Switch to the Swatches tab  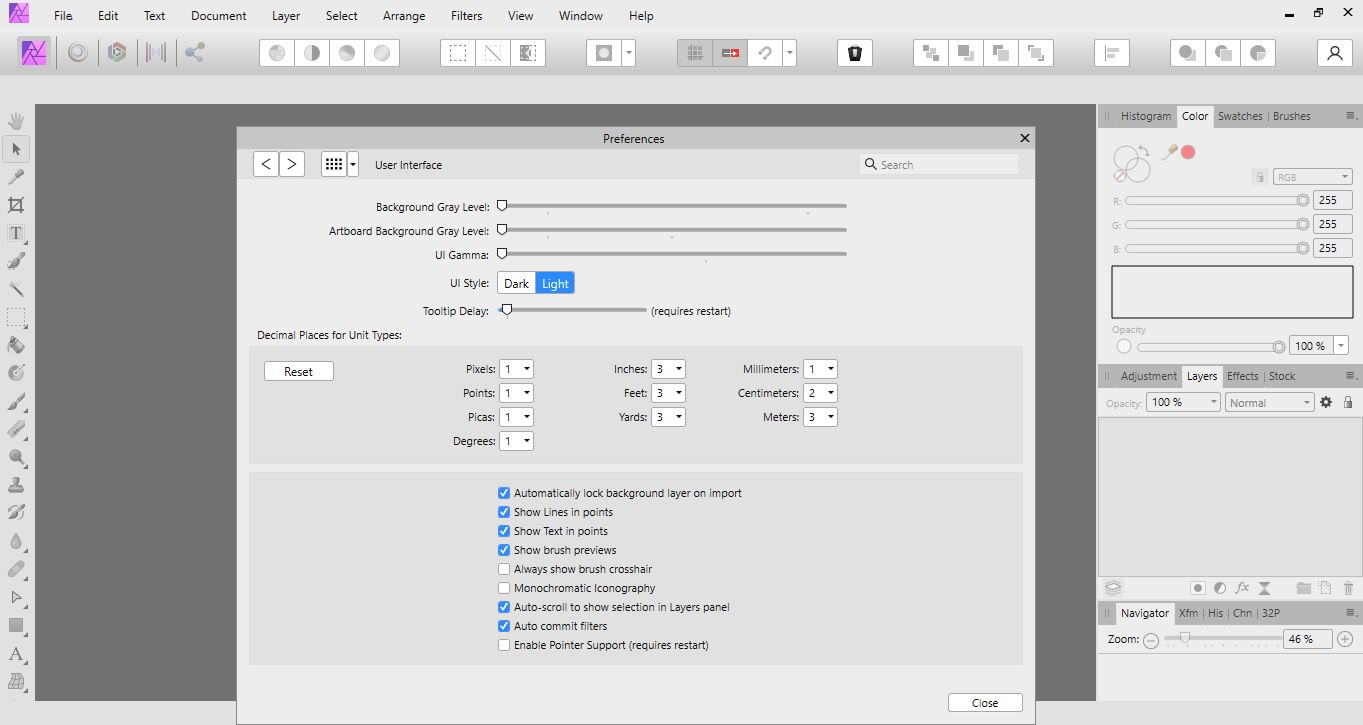click(x=1240, y=116)
